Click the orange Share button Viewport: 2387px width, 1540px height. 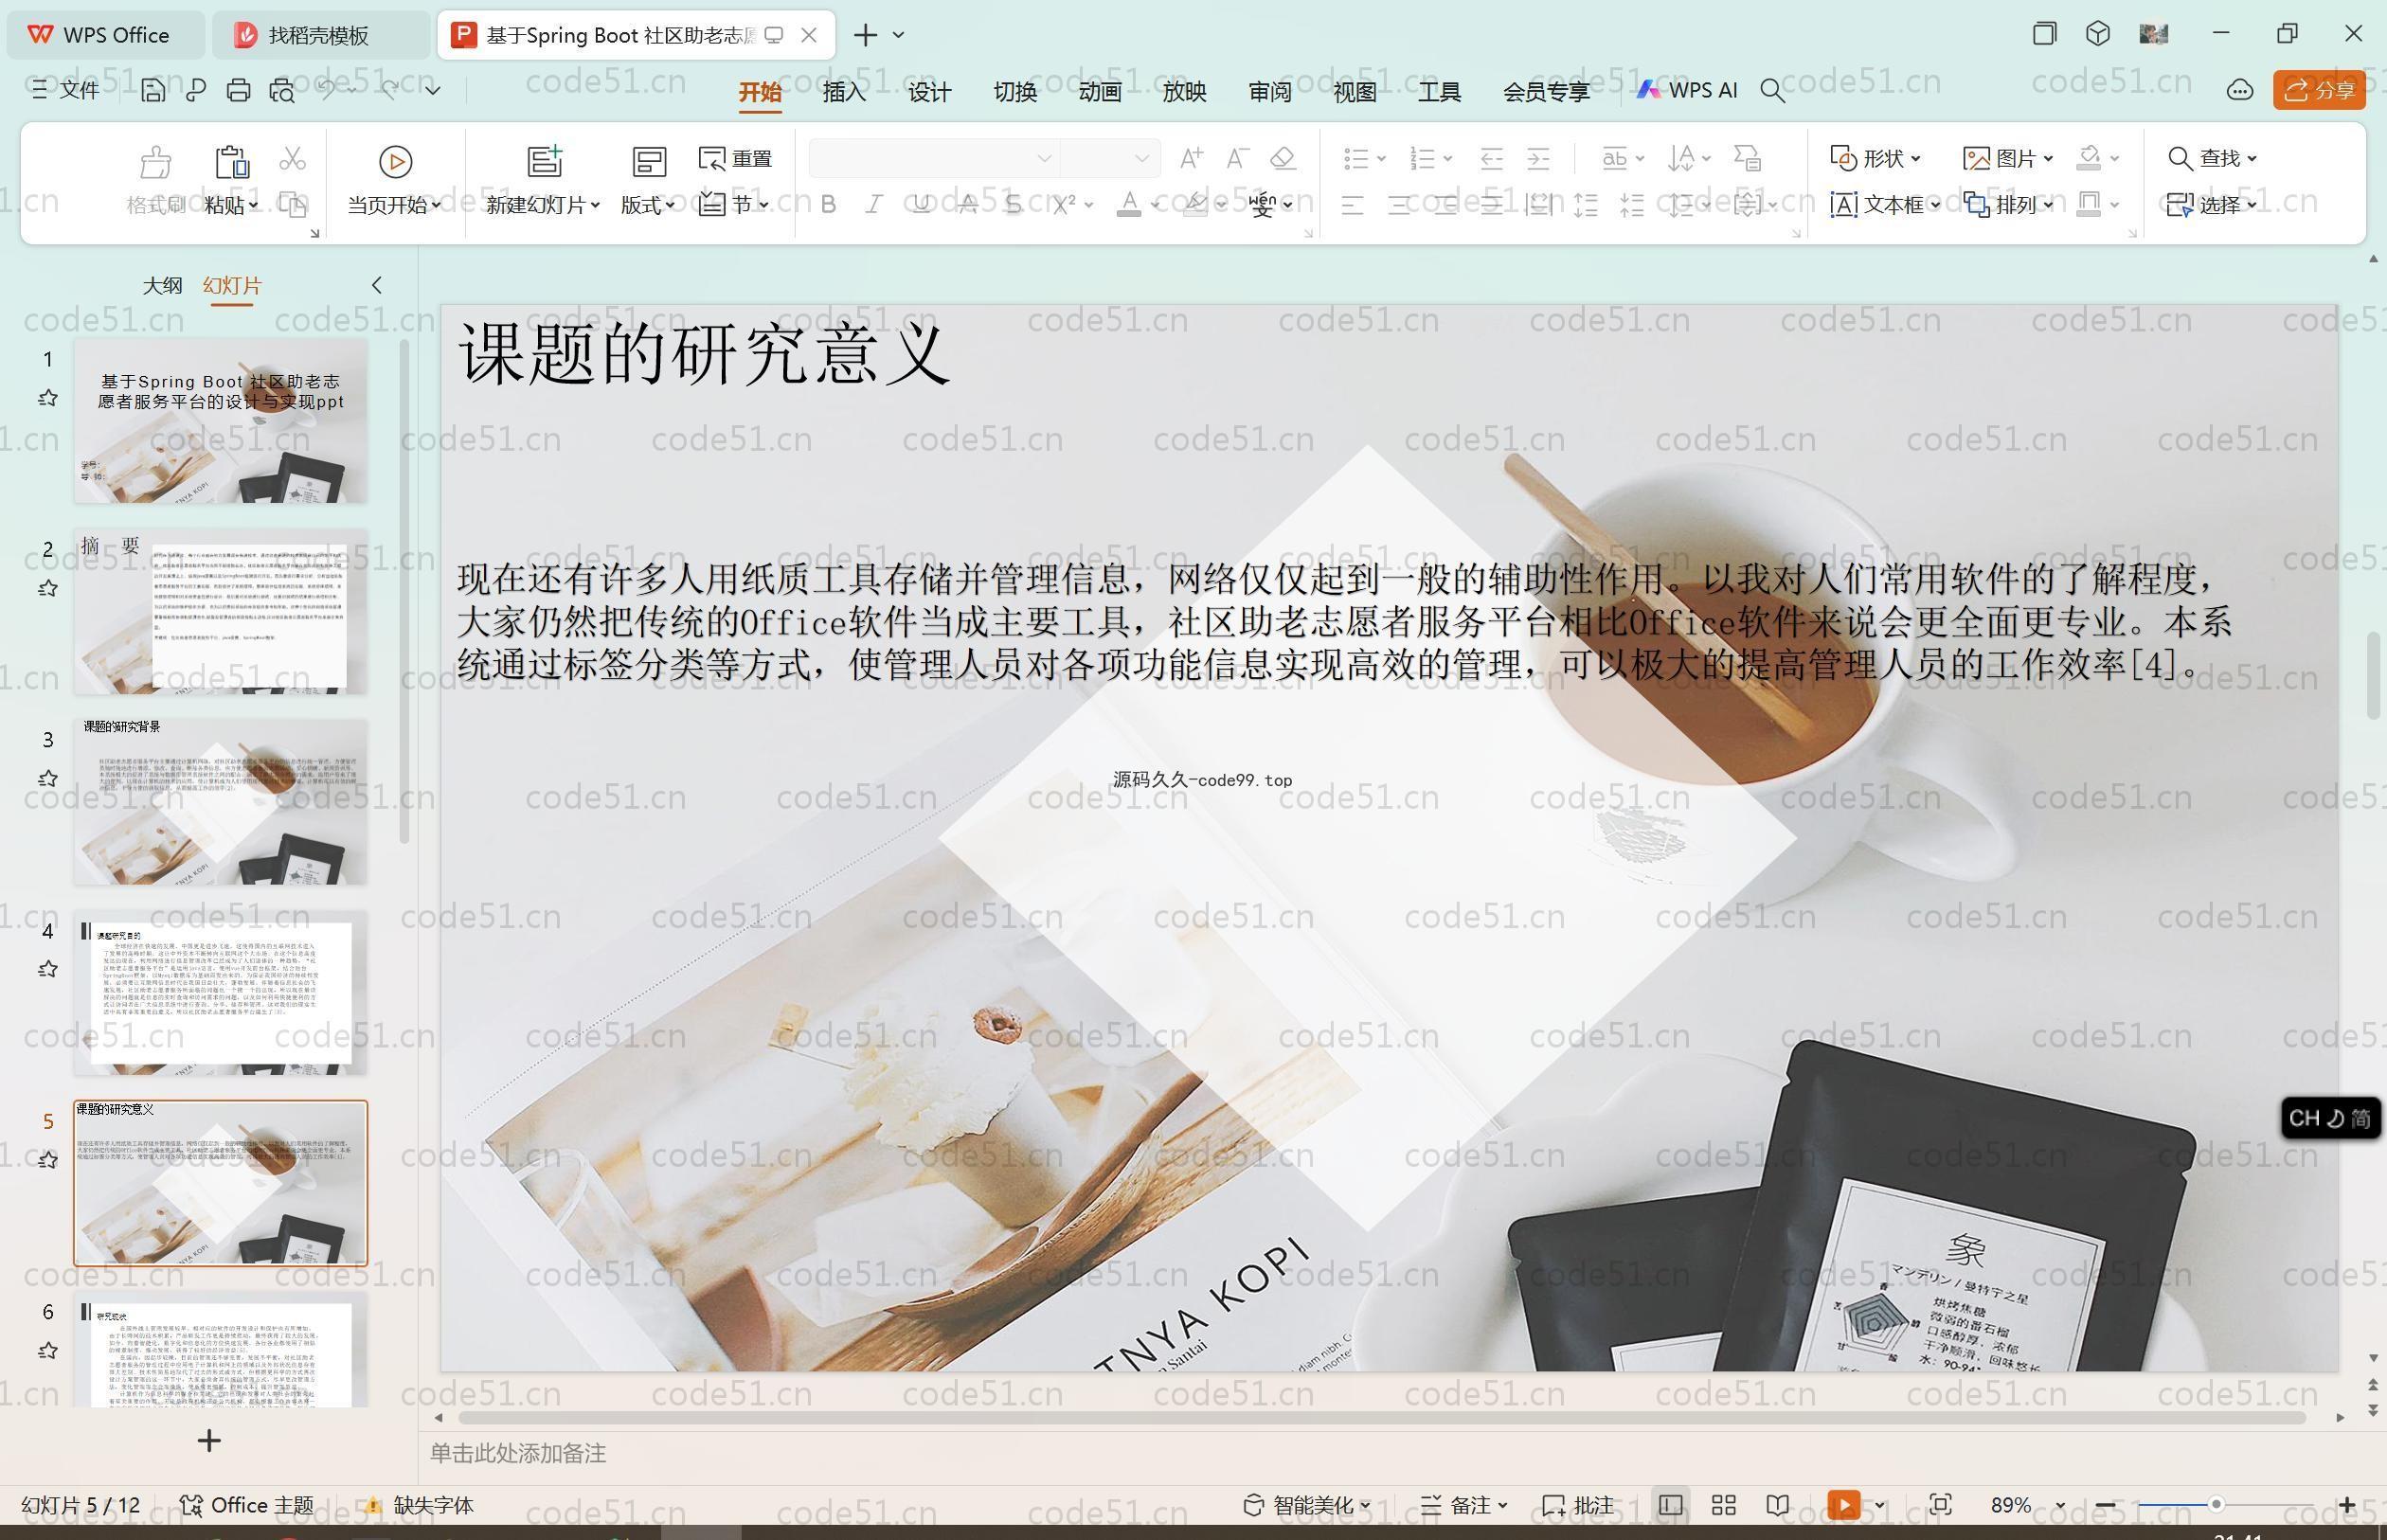(x=2318, y=90)
